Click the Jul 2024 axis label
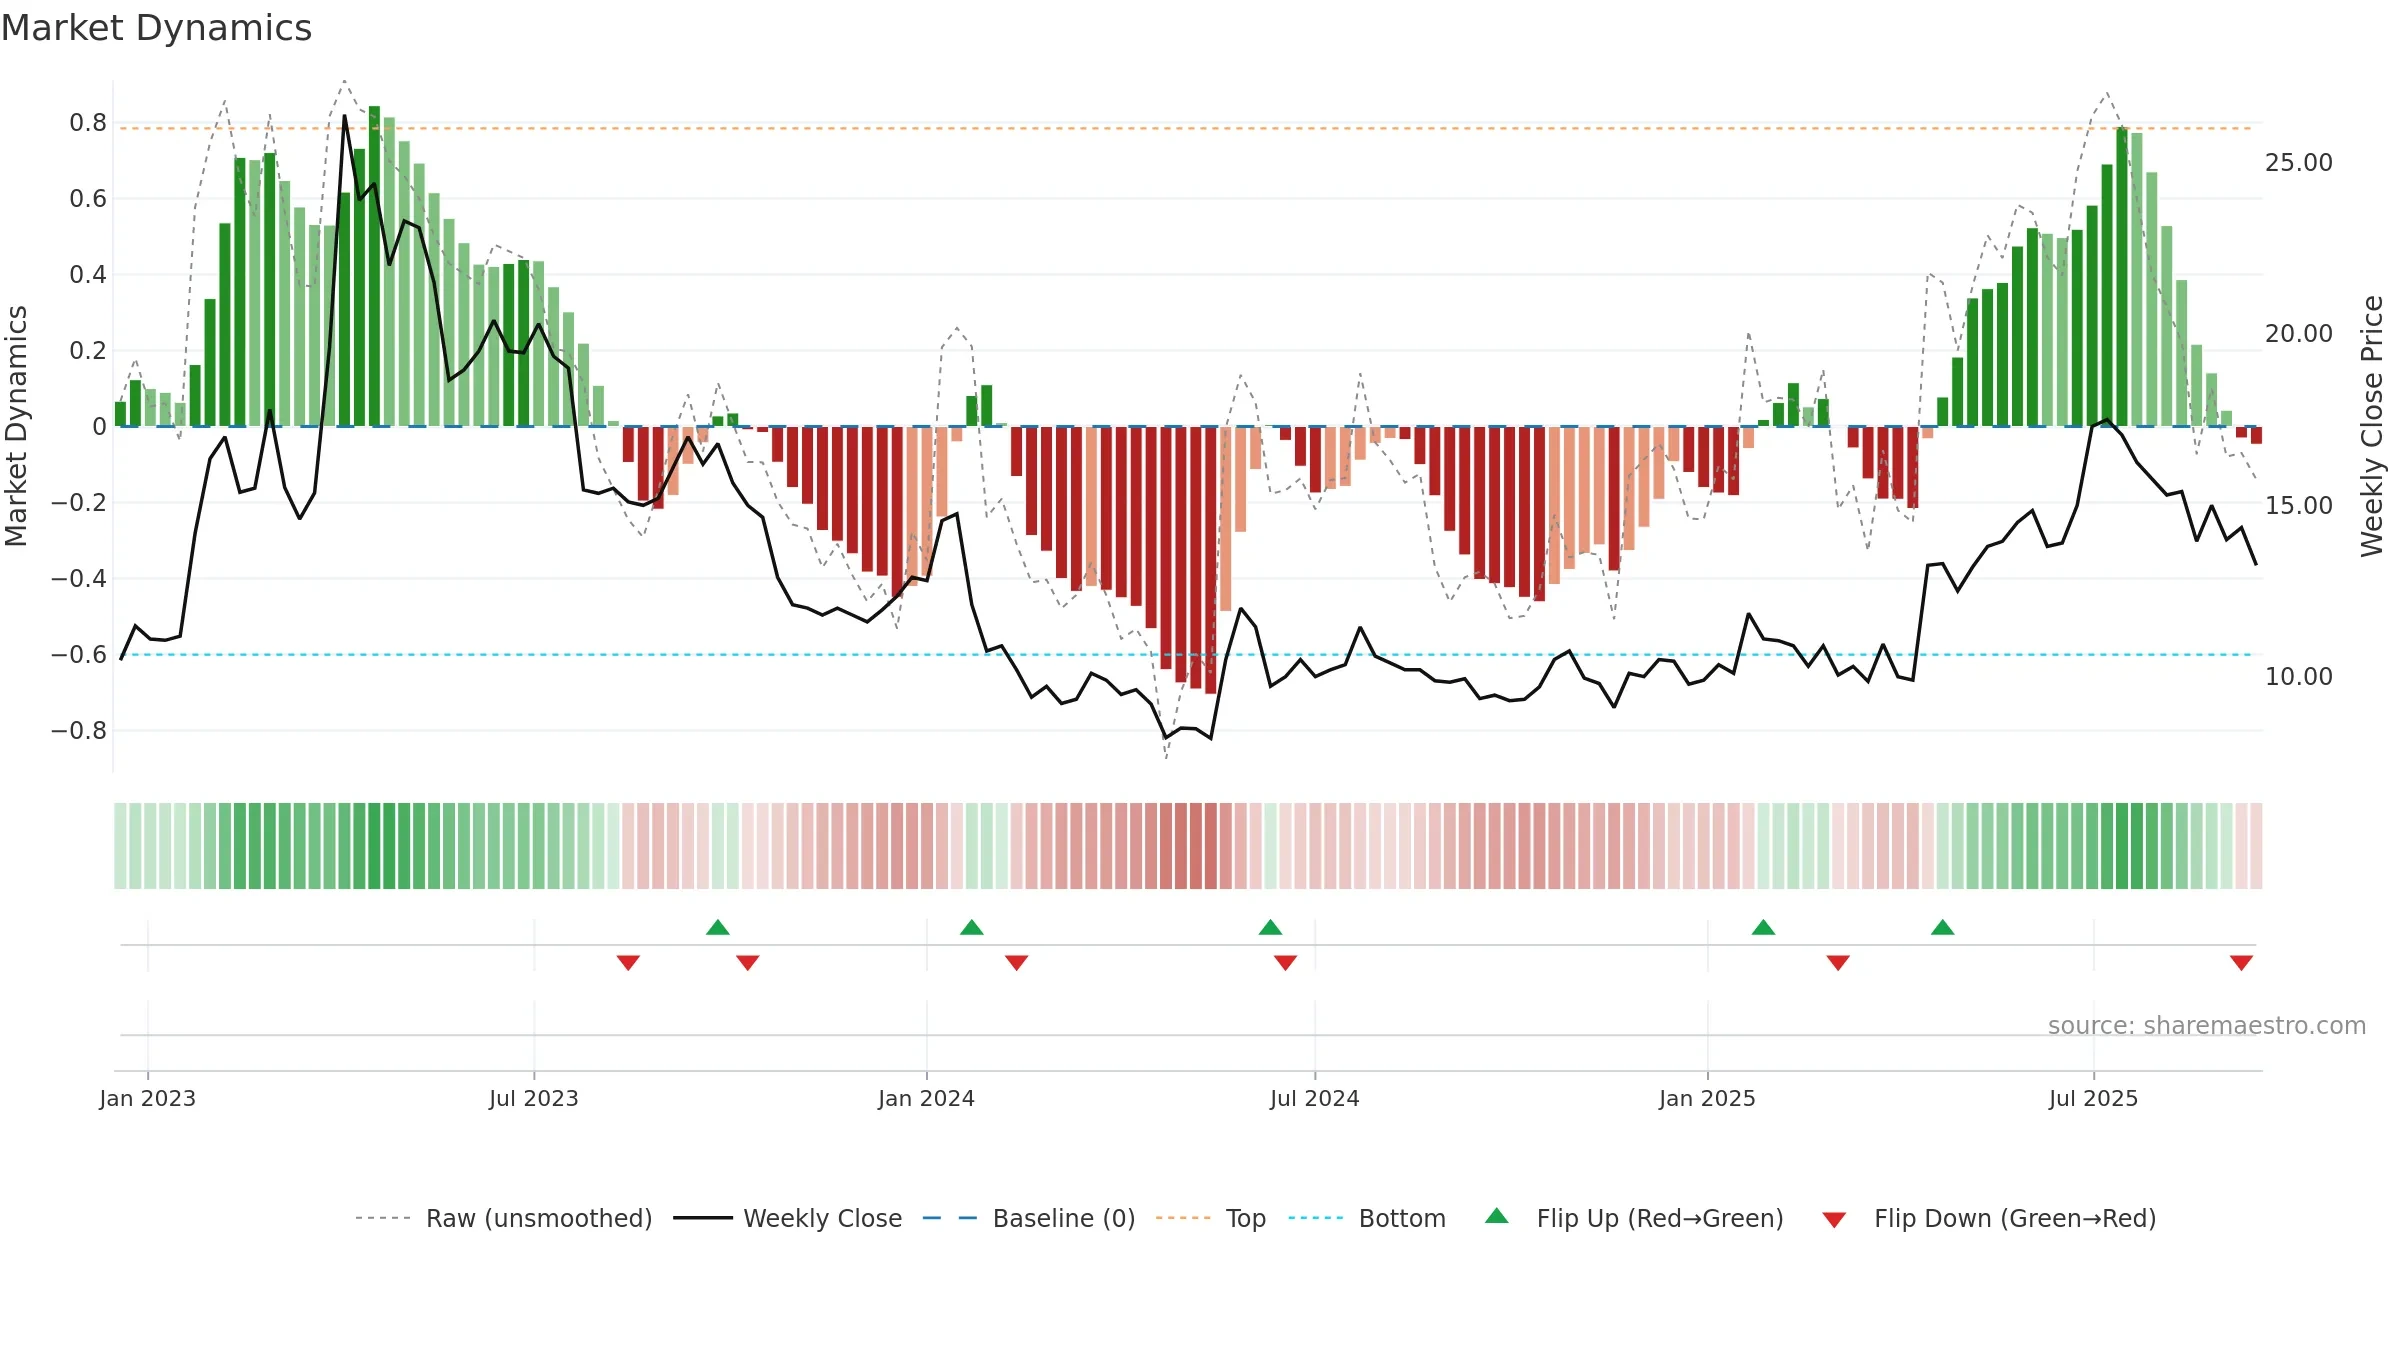The height and width of the screenshot is (1350, 2400). pos(1315,1098)
